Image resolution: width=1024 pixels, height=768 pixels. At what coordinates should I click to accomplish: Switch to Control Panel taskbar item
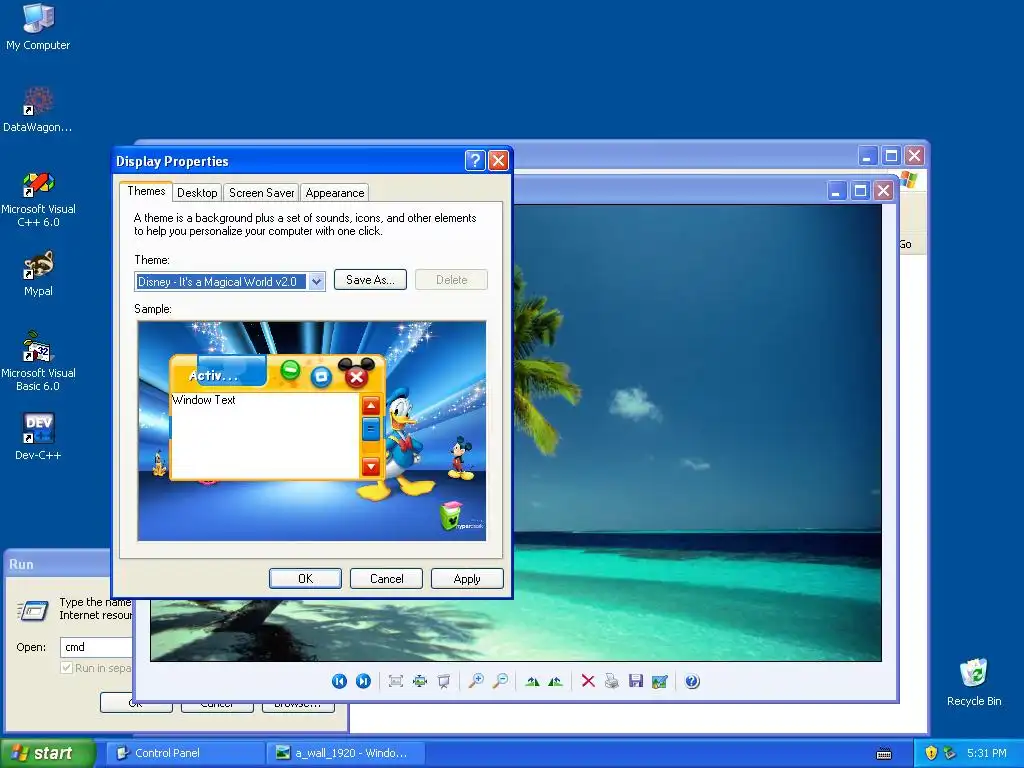[184, 753]
